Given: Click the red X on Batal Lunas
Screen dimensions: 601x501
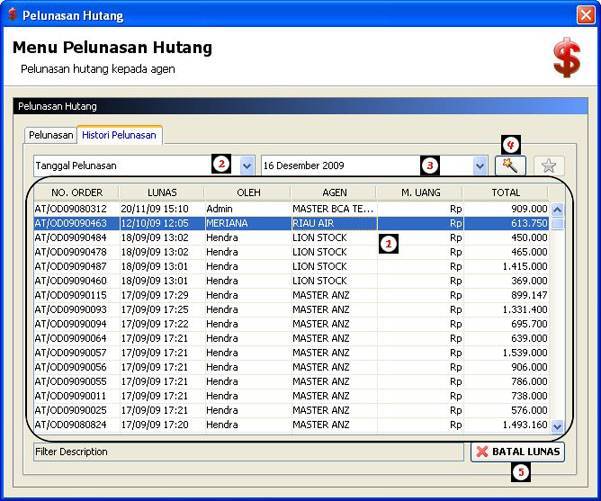Looking at the screenshot, I should click(482, 452).
